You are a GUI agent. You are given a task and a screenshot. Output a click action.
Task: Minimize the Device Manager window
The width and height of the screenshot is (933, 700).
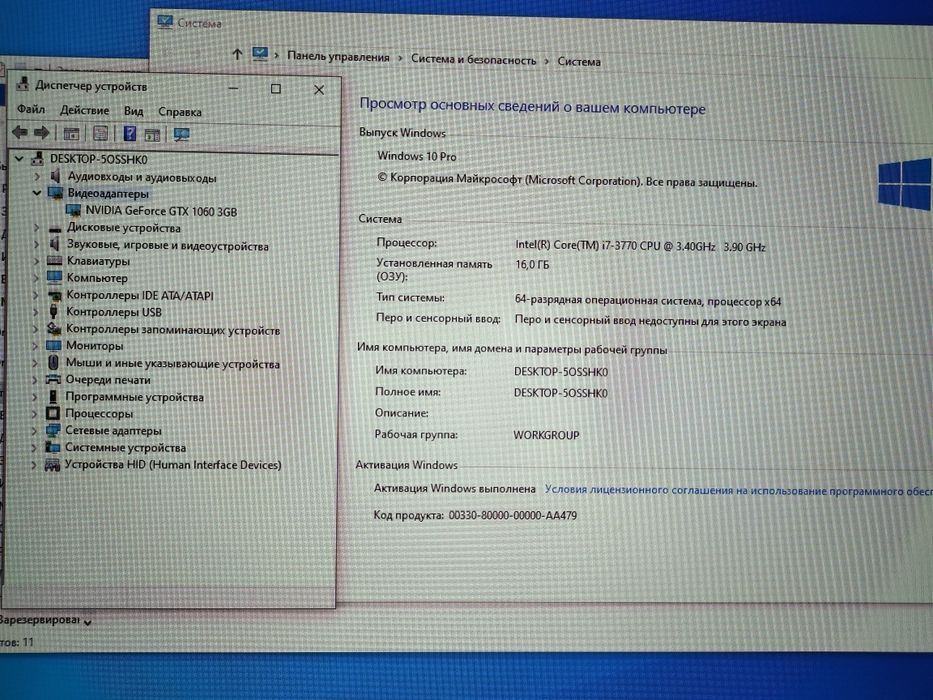pos(233,88)
